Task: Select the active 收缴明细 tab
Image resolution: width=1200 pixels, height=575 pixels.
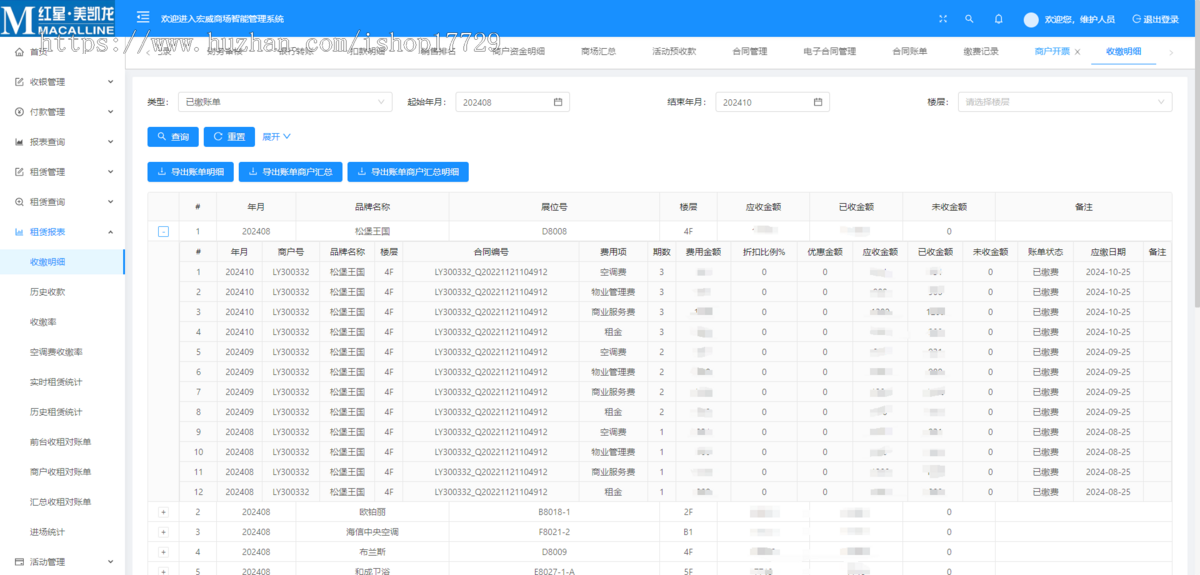Action: click(1124, 51)
